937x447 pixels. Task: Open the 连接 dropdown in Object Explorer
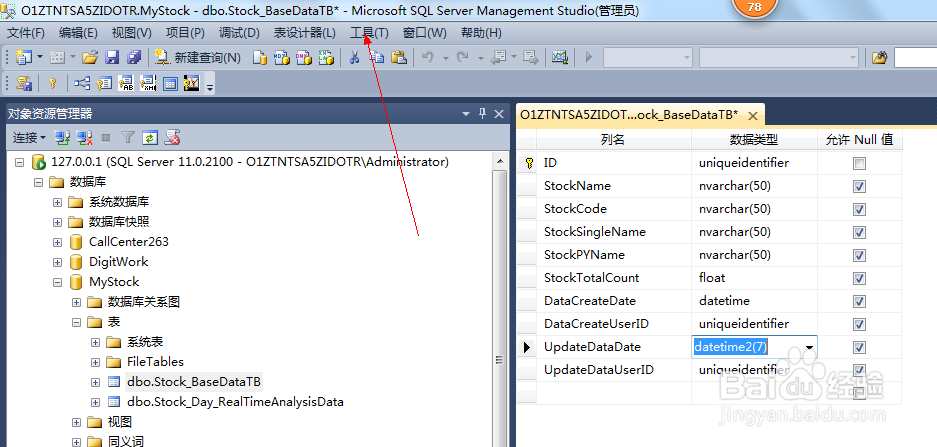[x=29, y=138]
